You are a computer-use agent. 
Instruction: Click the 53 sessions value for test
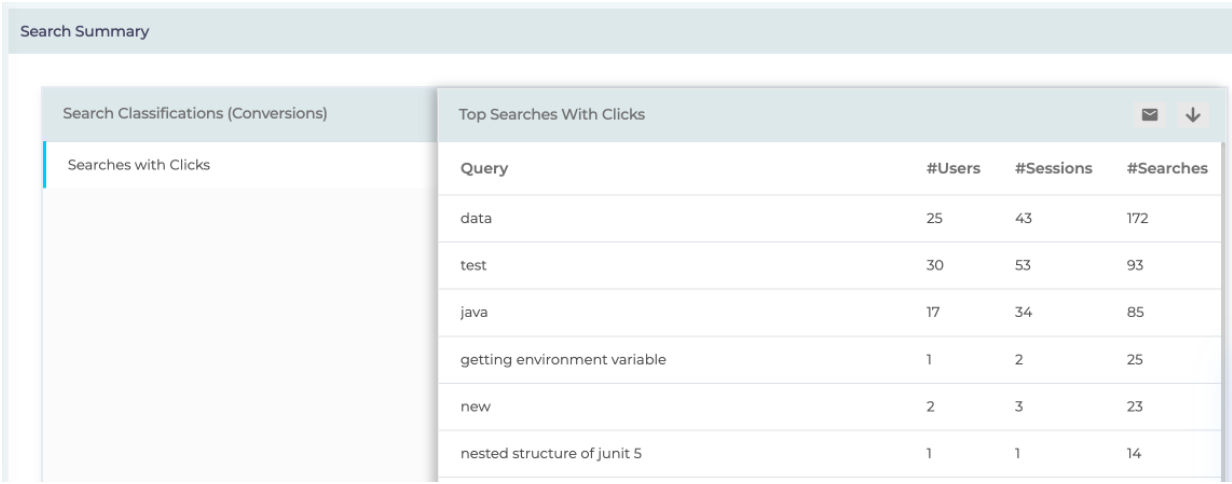(1024, 266)
